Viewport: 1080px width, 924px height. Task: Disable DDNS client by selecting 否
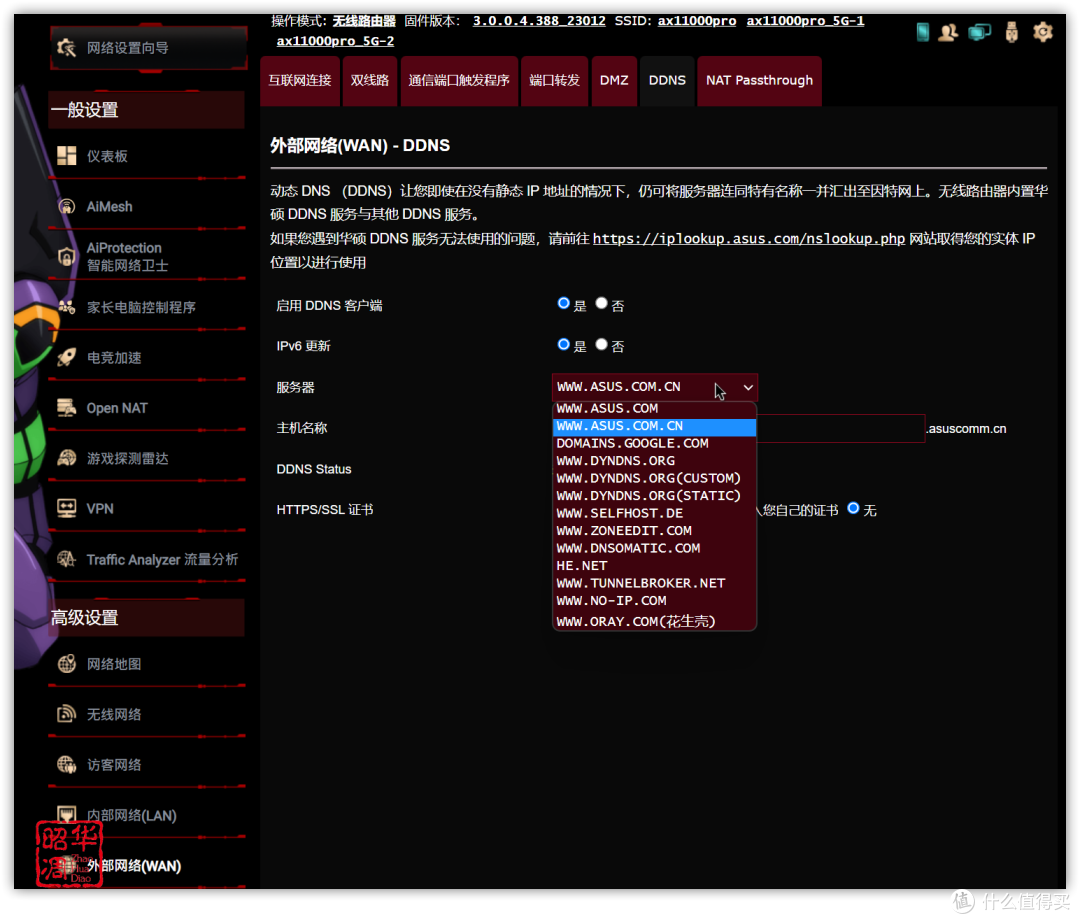point(601,303)
